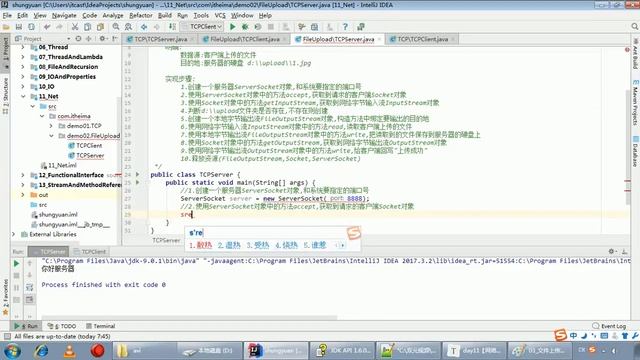Open the Event Log button
Screen dimensions: 640x360
(609, 326)
